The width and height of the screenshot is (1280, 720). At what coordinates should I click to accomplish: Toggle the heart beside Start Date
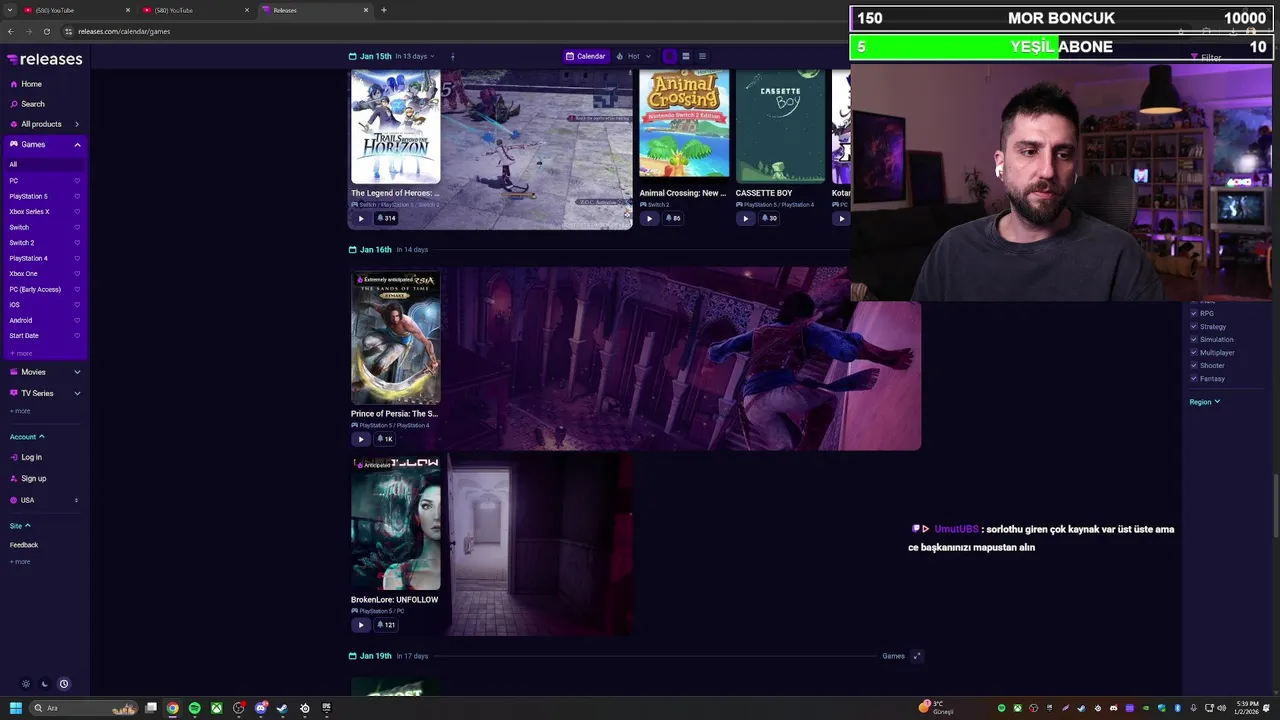77,336
